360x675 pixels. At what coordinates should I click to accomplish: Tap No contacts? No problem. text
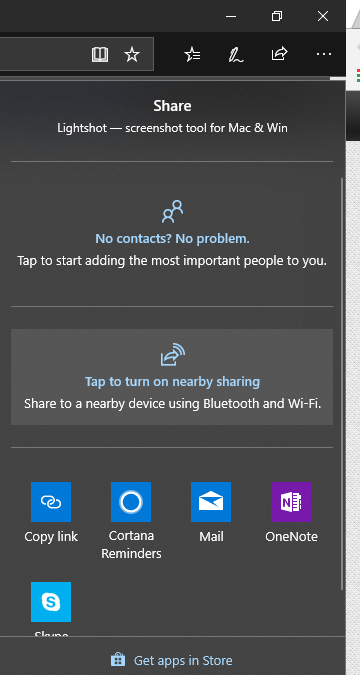click(x=172, y=238)
